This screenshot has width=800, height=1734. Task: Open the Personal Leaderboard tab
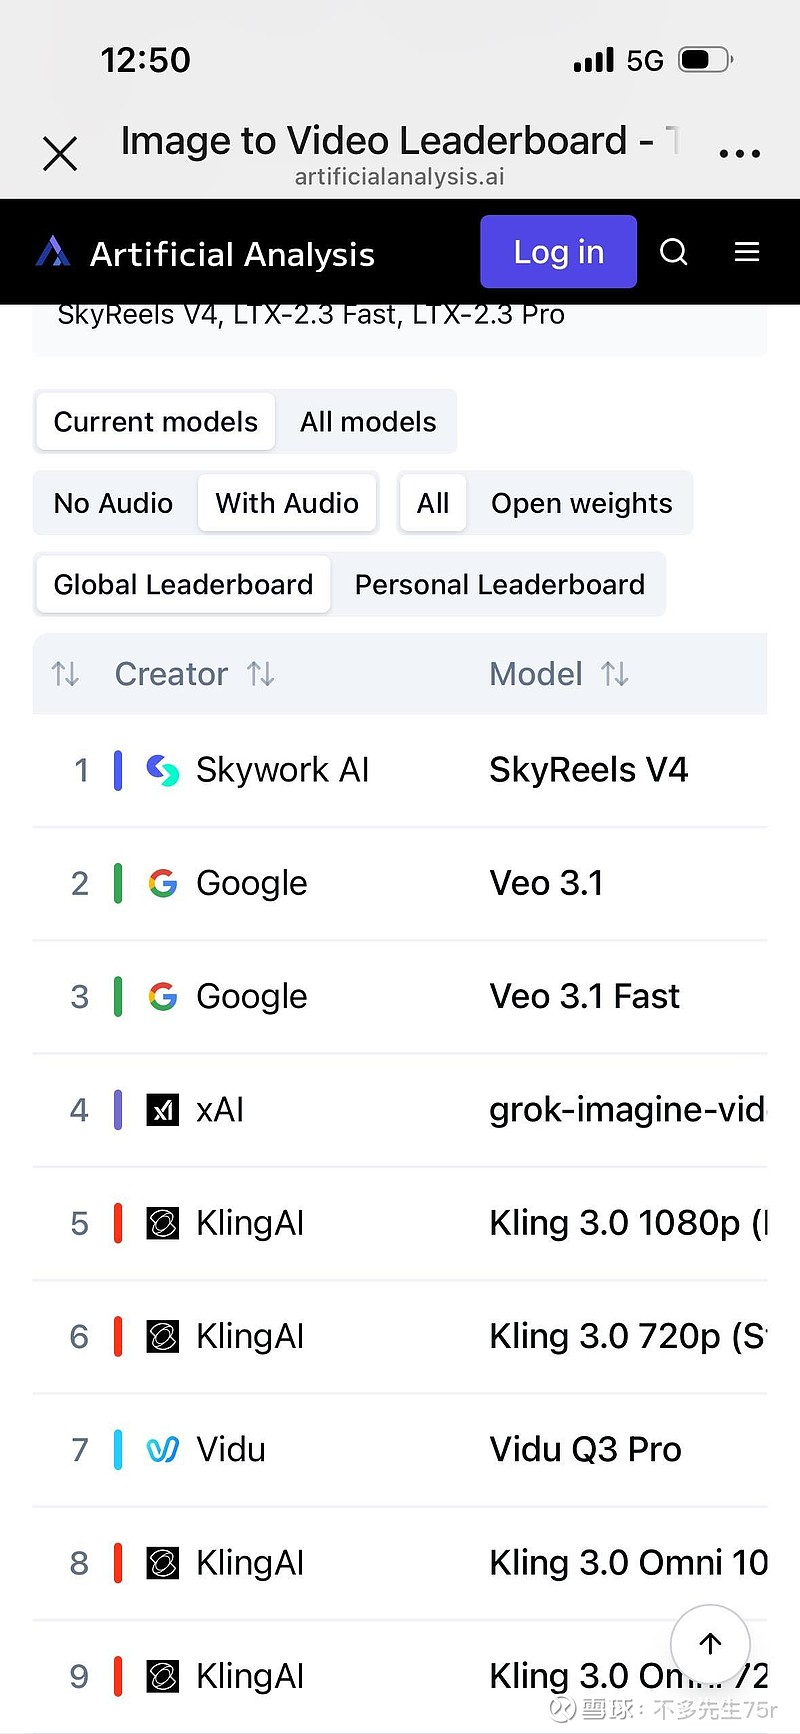point(499,584)
